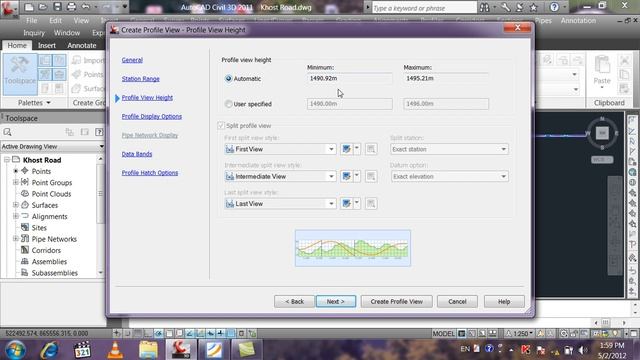The height and width of the screenshot is (360, 640).
Task: Click the Toolspace panel help icon
Action: [99, 132]
